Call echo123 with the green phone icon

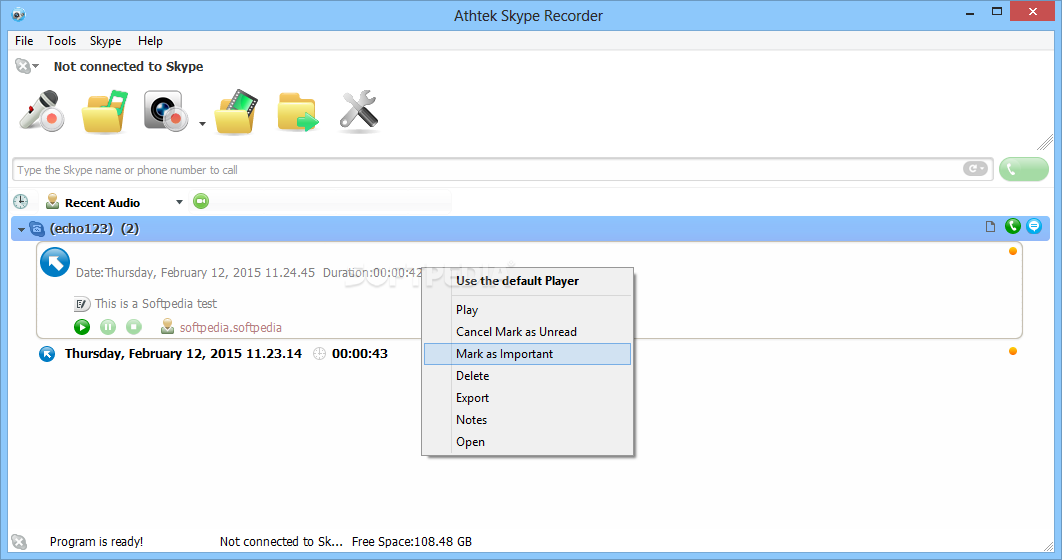point(1013,226)
